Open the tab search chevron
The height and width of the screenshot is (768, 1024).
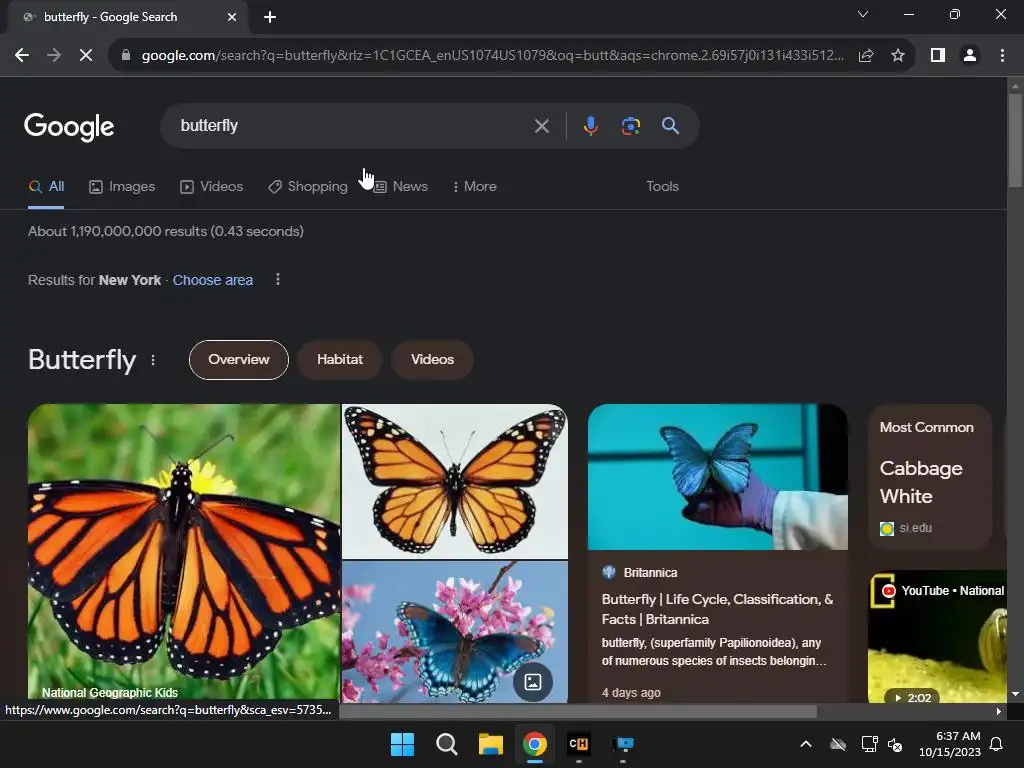click(863, 14)
